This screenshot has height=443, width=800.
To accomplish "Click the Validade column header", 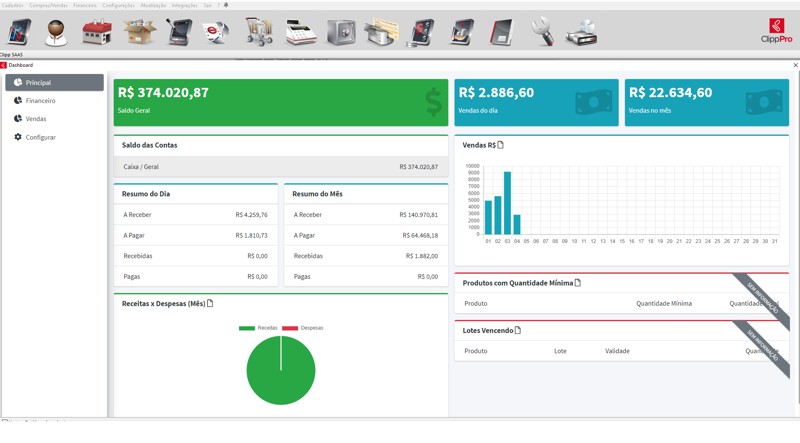I will [617, 351].
